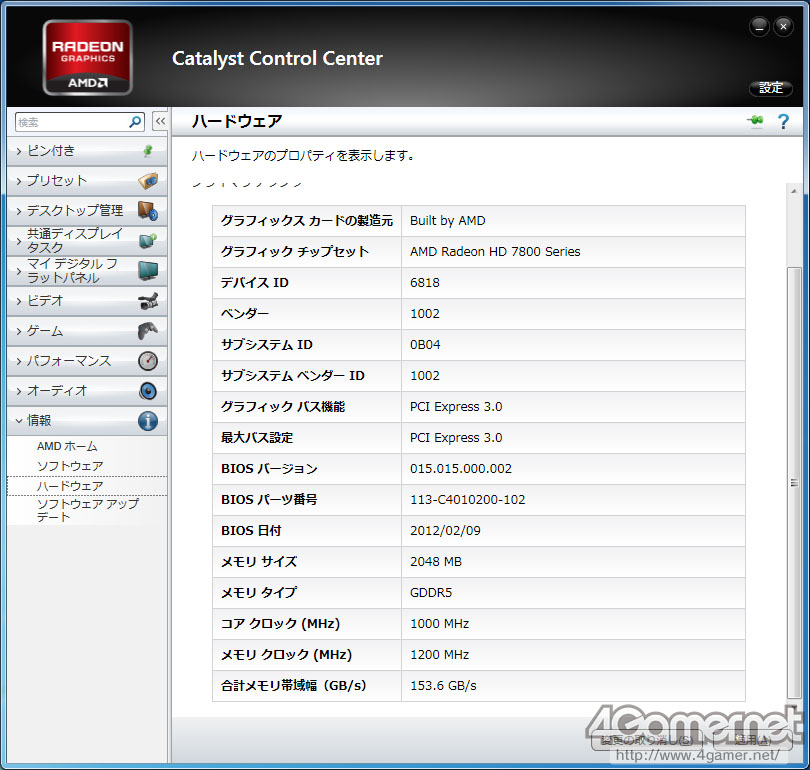
Task: Collapse the sidebar with double-chevron button
Action: click(159, 122)
